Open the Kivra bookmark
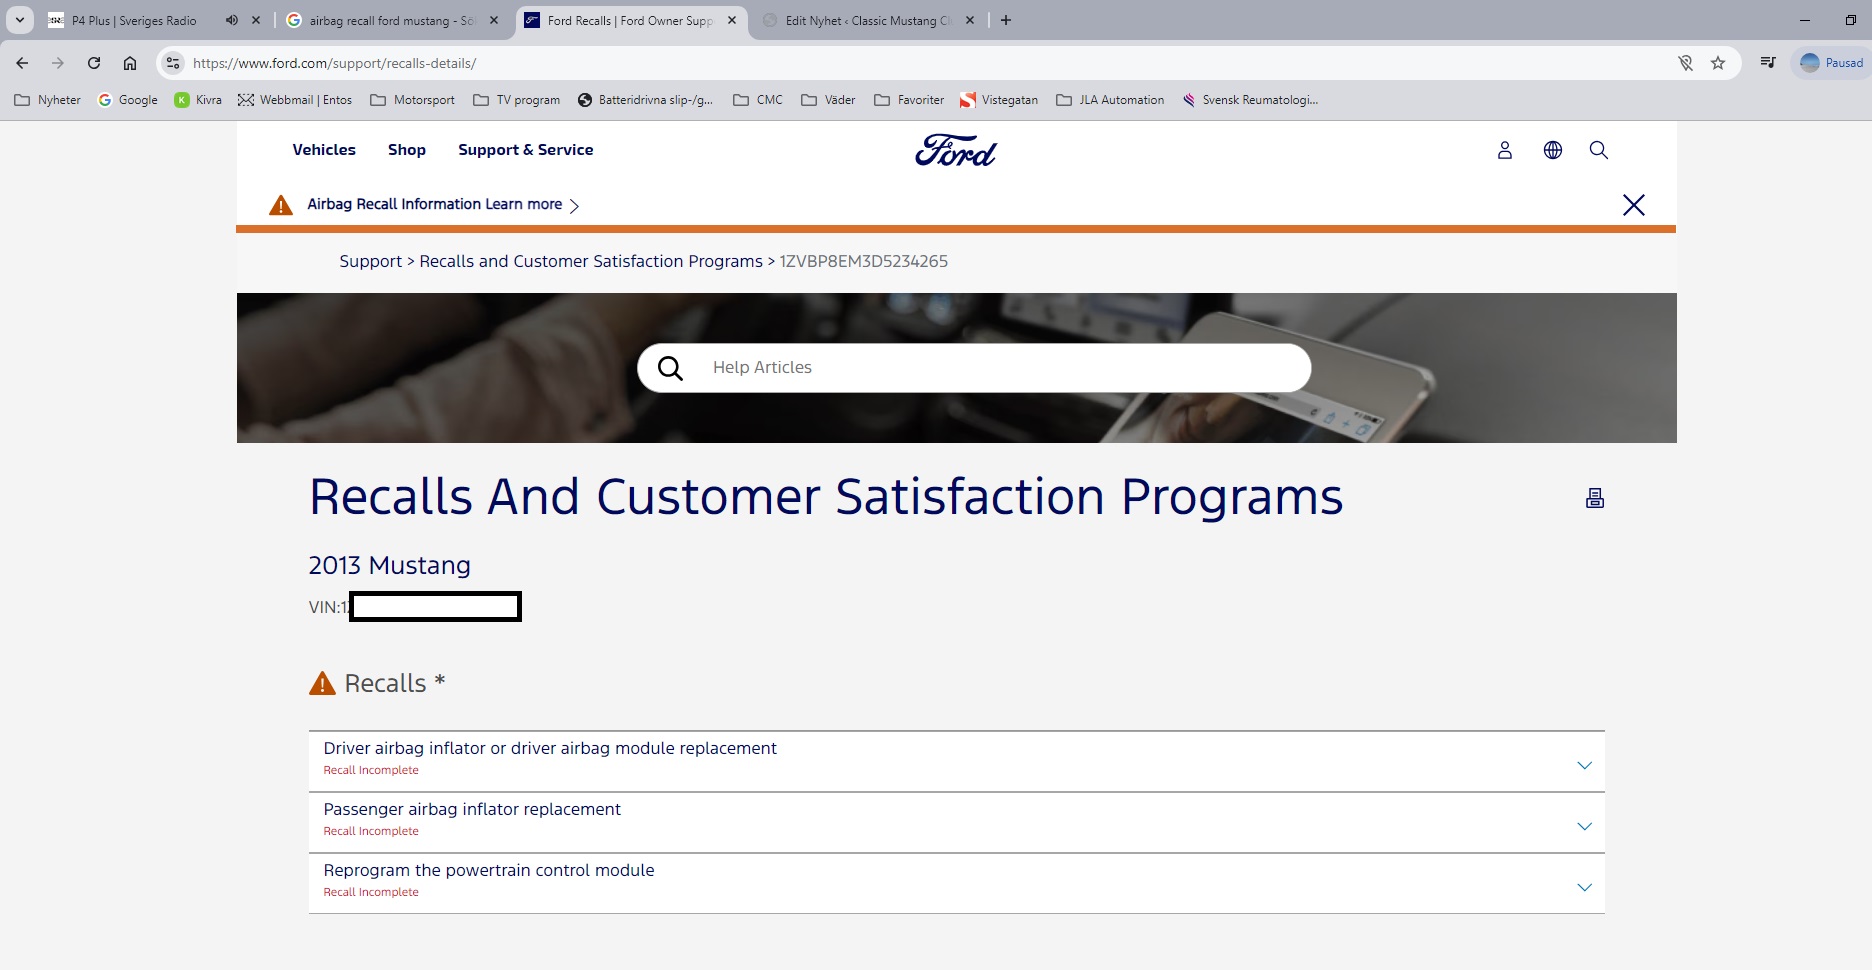This screenshot has height=970, width=1872. [198, 100]
